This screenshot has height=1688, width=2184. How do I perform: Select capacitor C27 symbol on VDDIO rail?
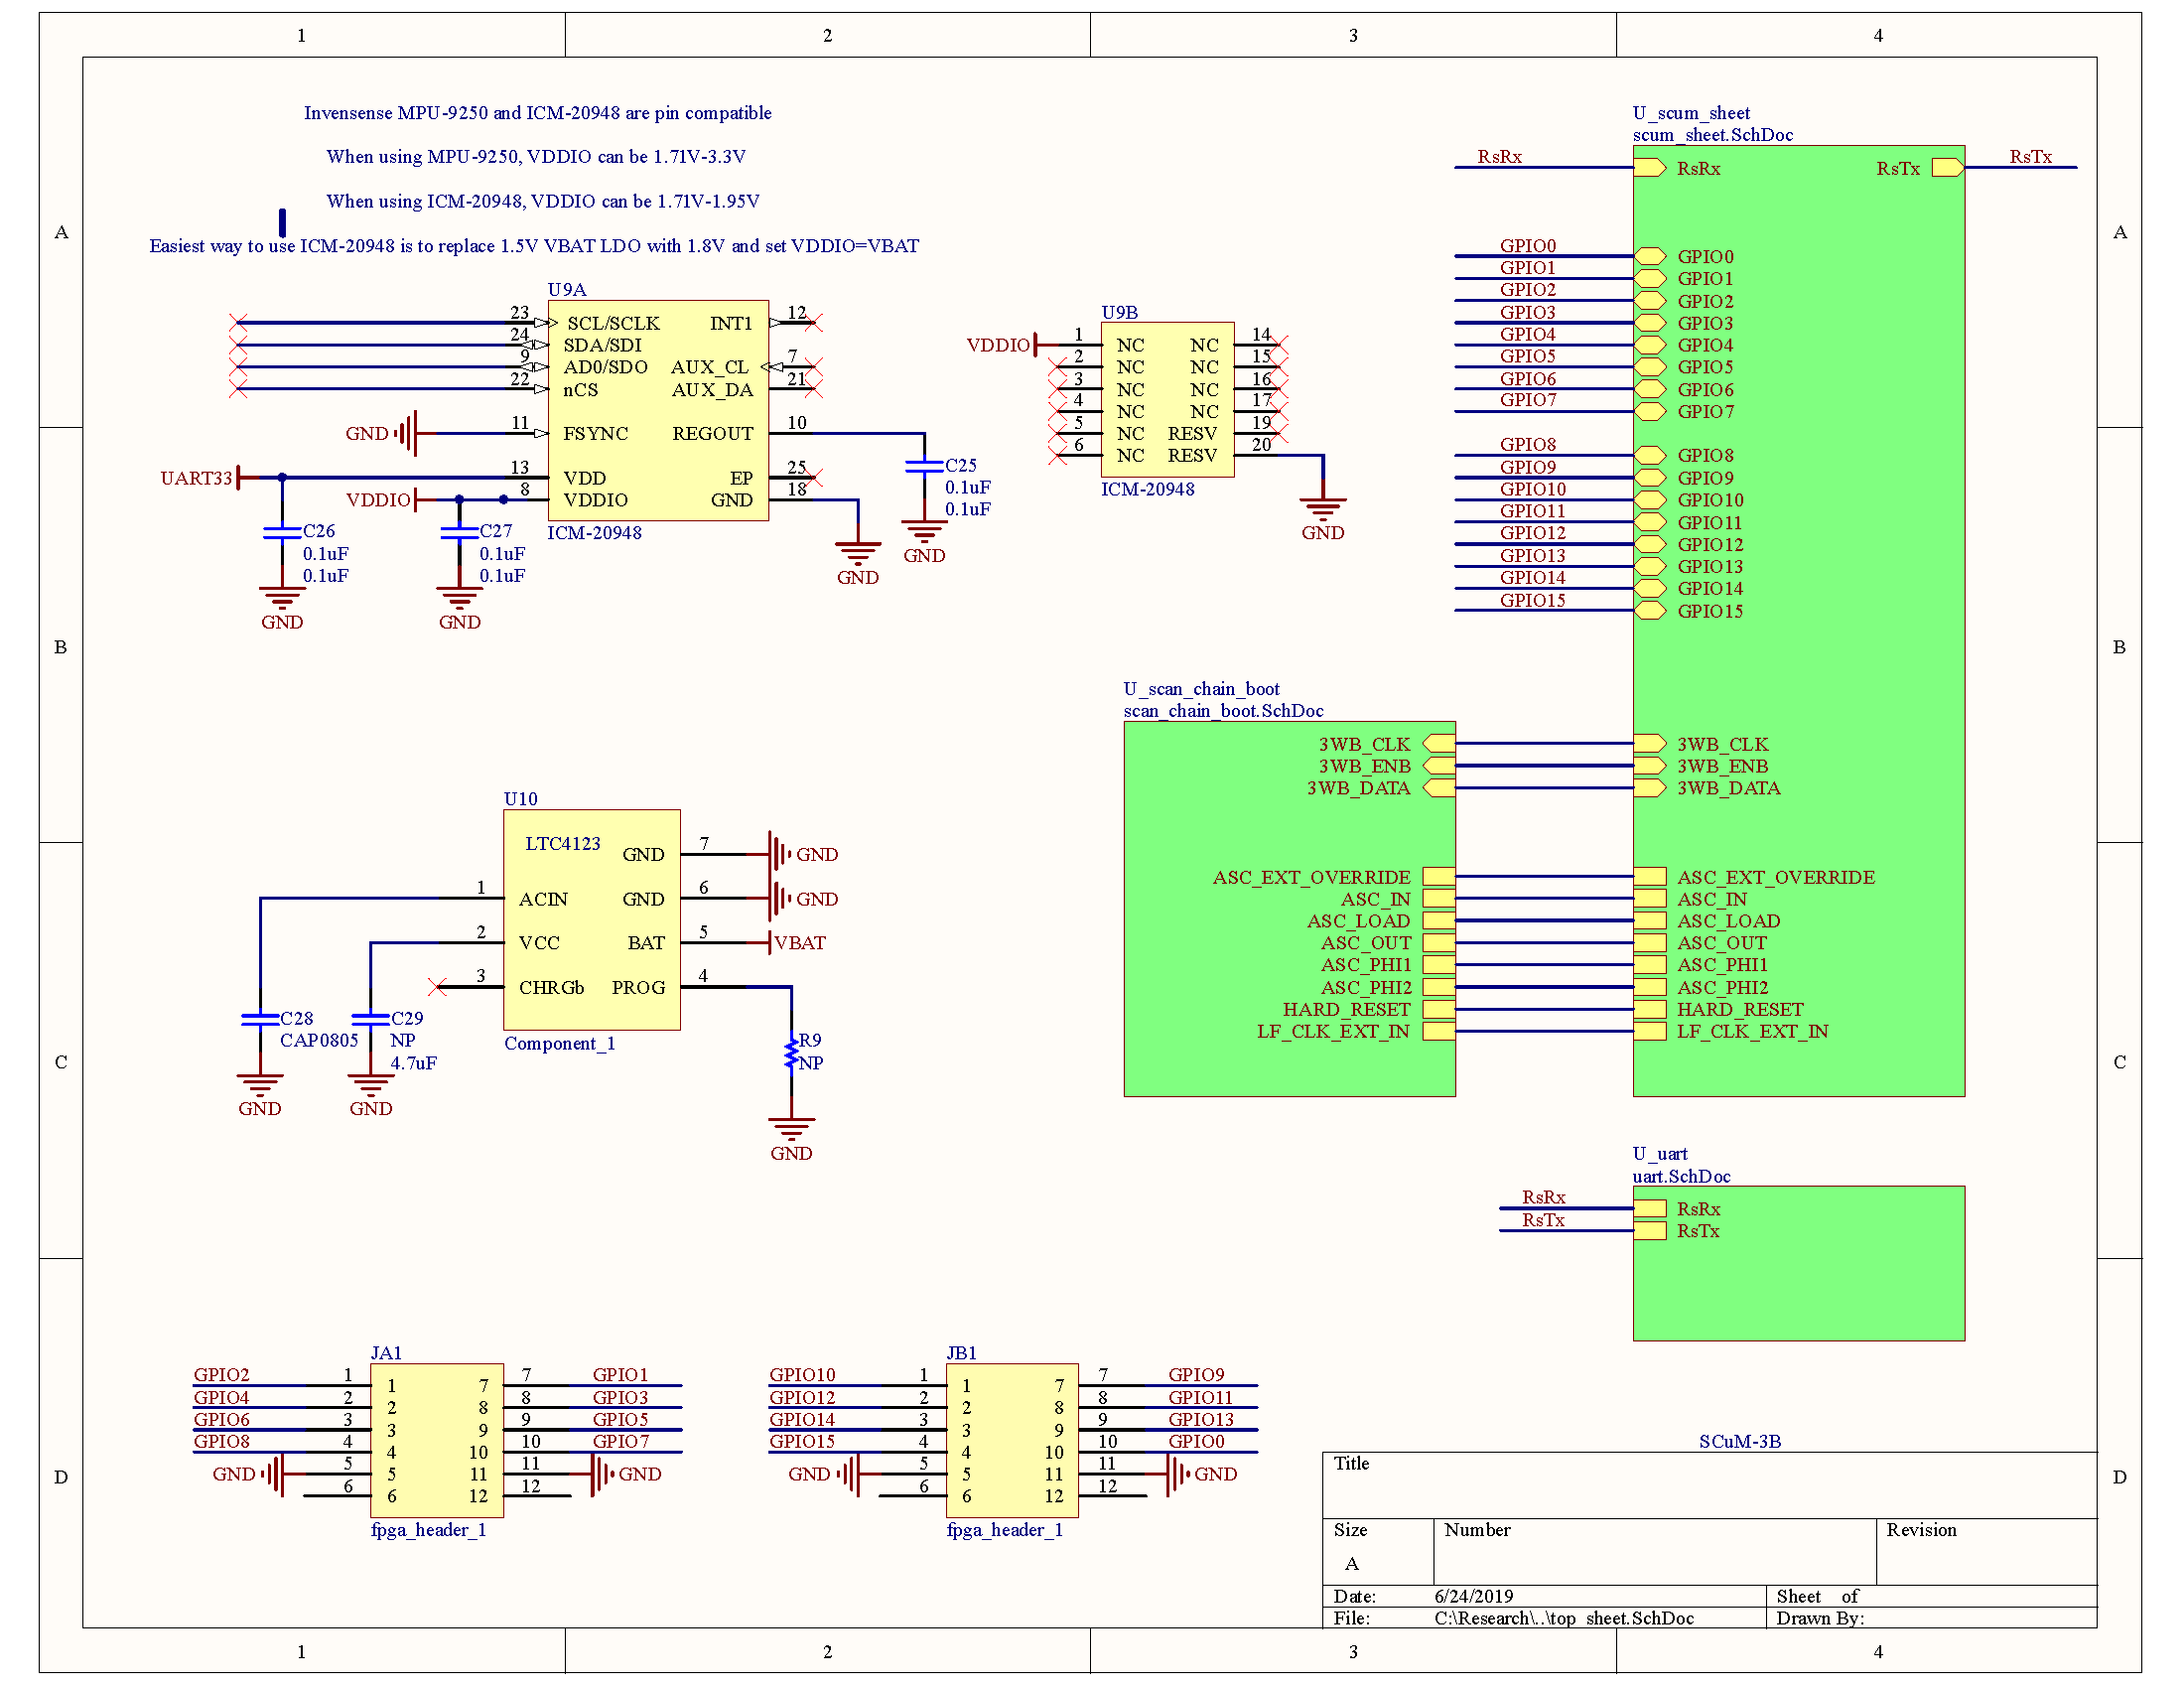[459, 532]
